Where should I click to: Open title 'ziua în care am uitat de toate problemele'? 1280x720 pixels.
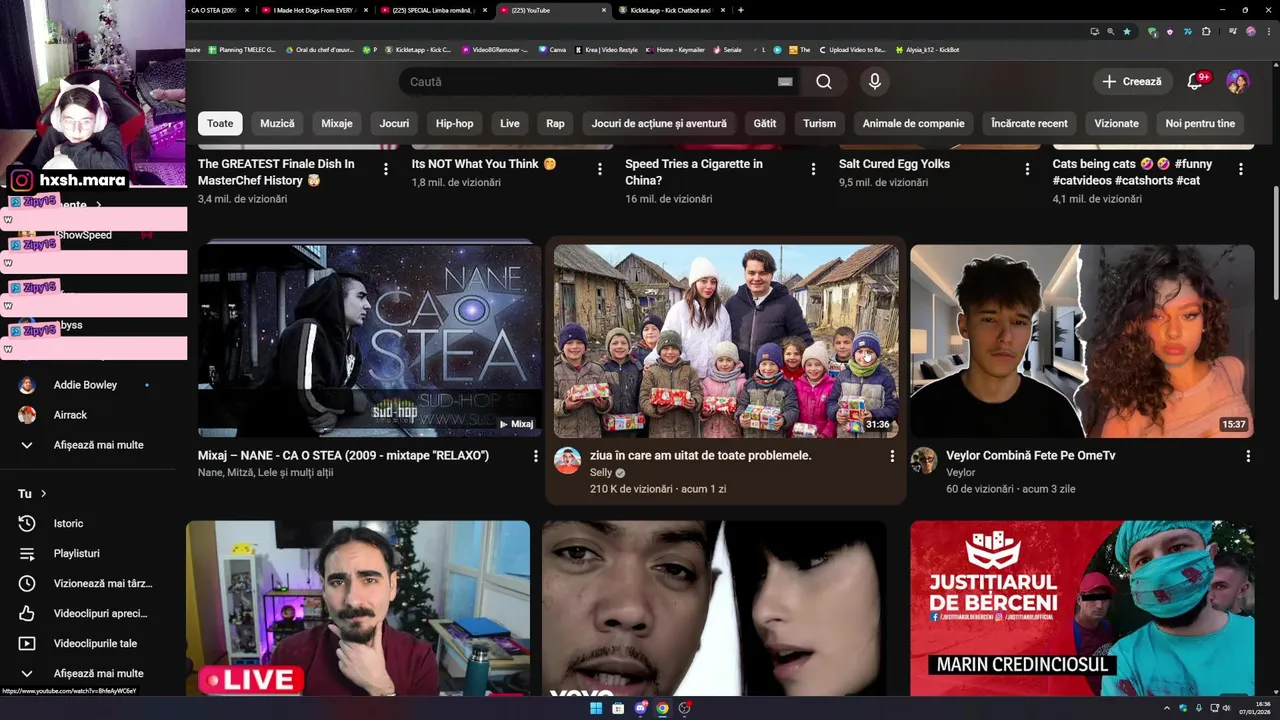pyautogui.click(x=701, y=456)
